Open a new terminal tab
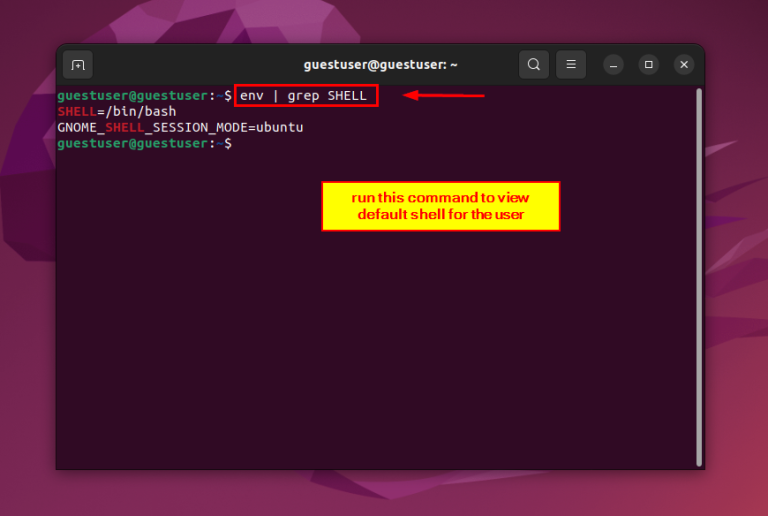The width and height of the screenshot is (768, 516). [78, 65]
